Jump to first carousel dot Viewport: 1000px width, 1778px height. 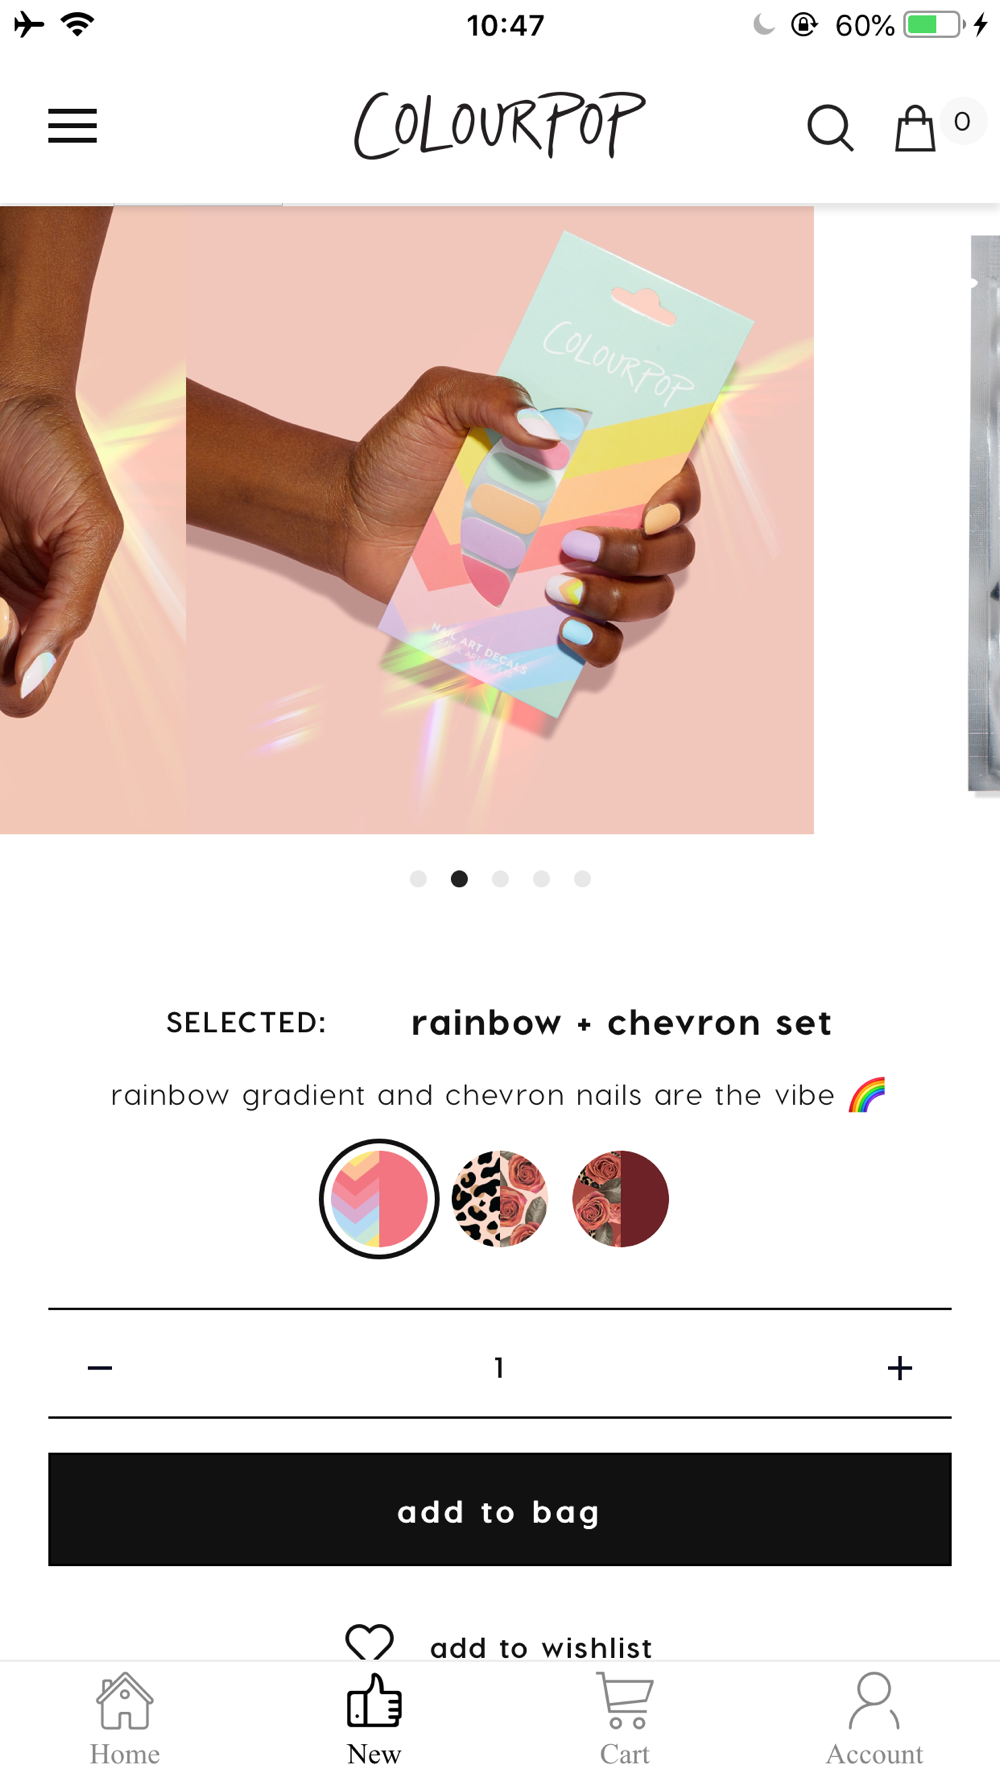click(x=418, y=879)
